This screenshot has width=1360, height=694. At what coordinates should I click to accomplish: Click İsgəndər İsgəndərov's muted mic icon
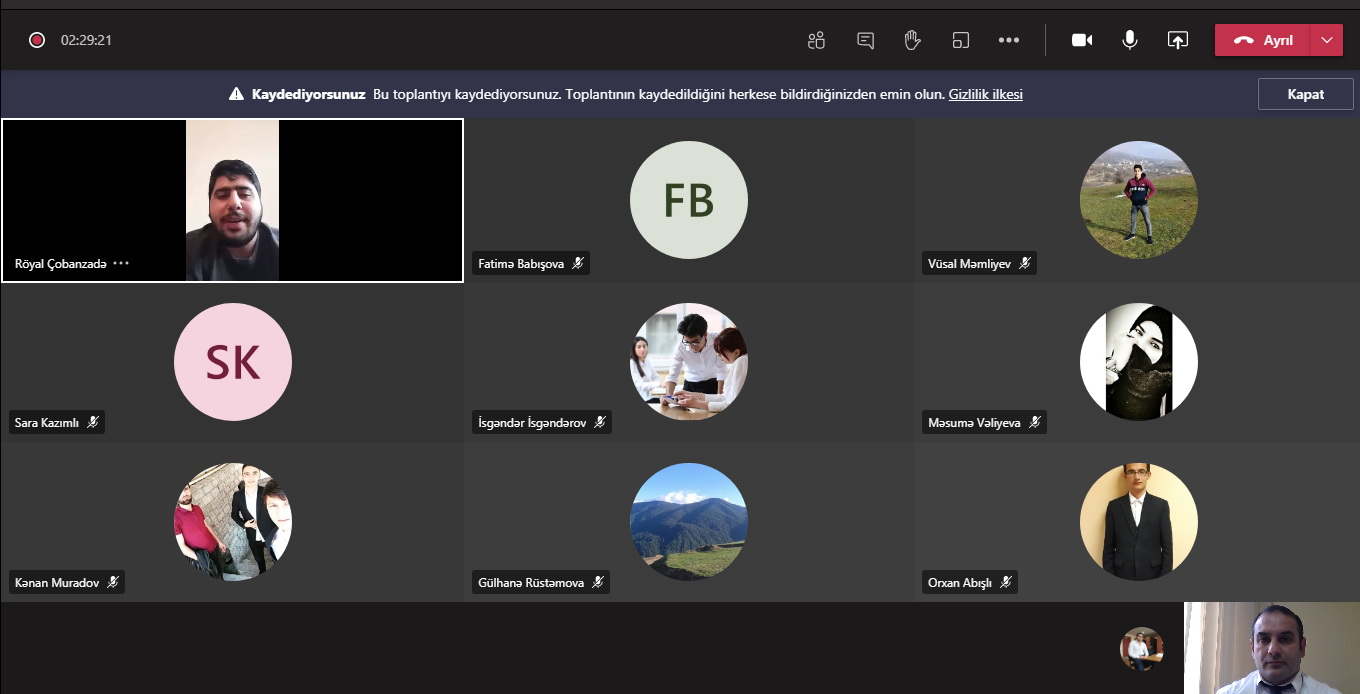[x=599, y=422]
